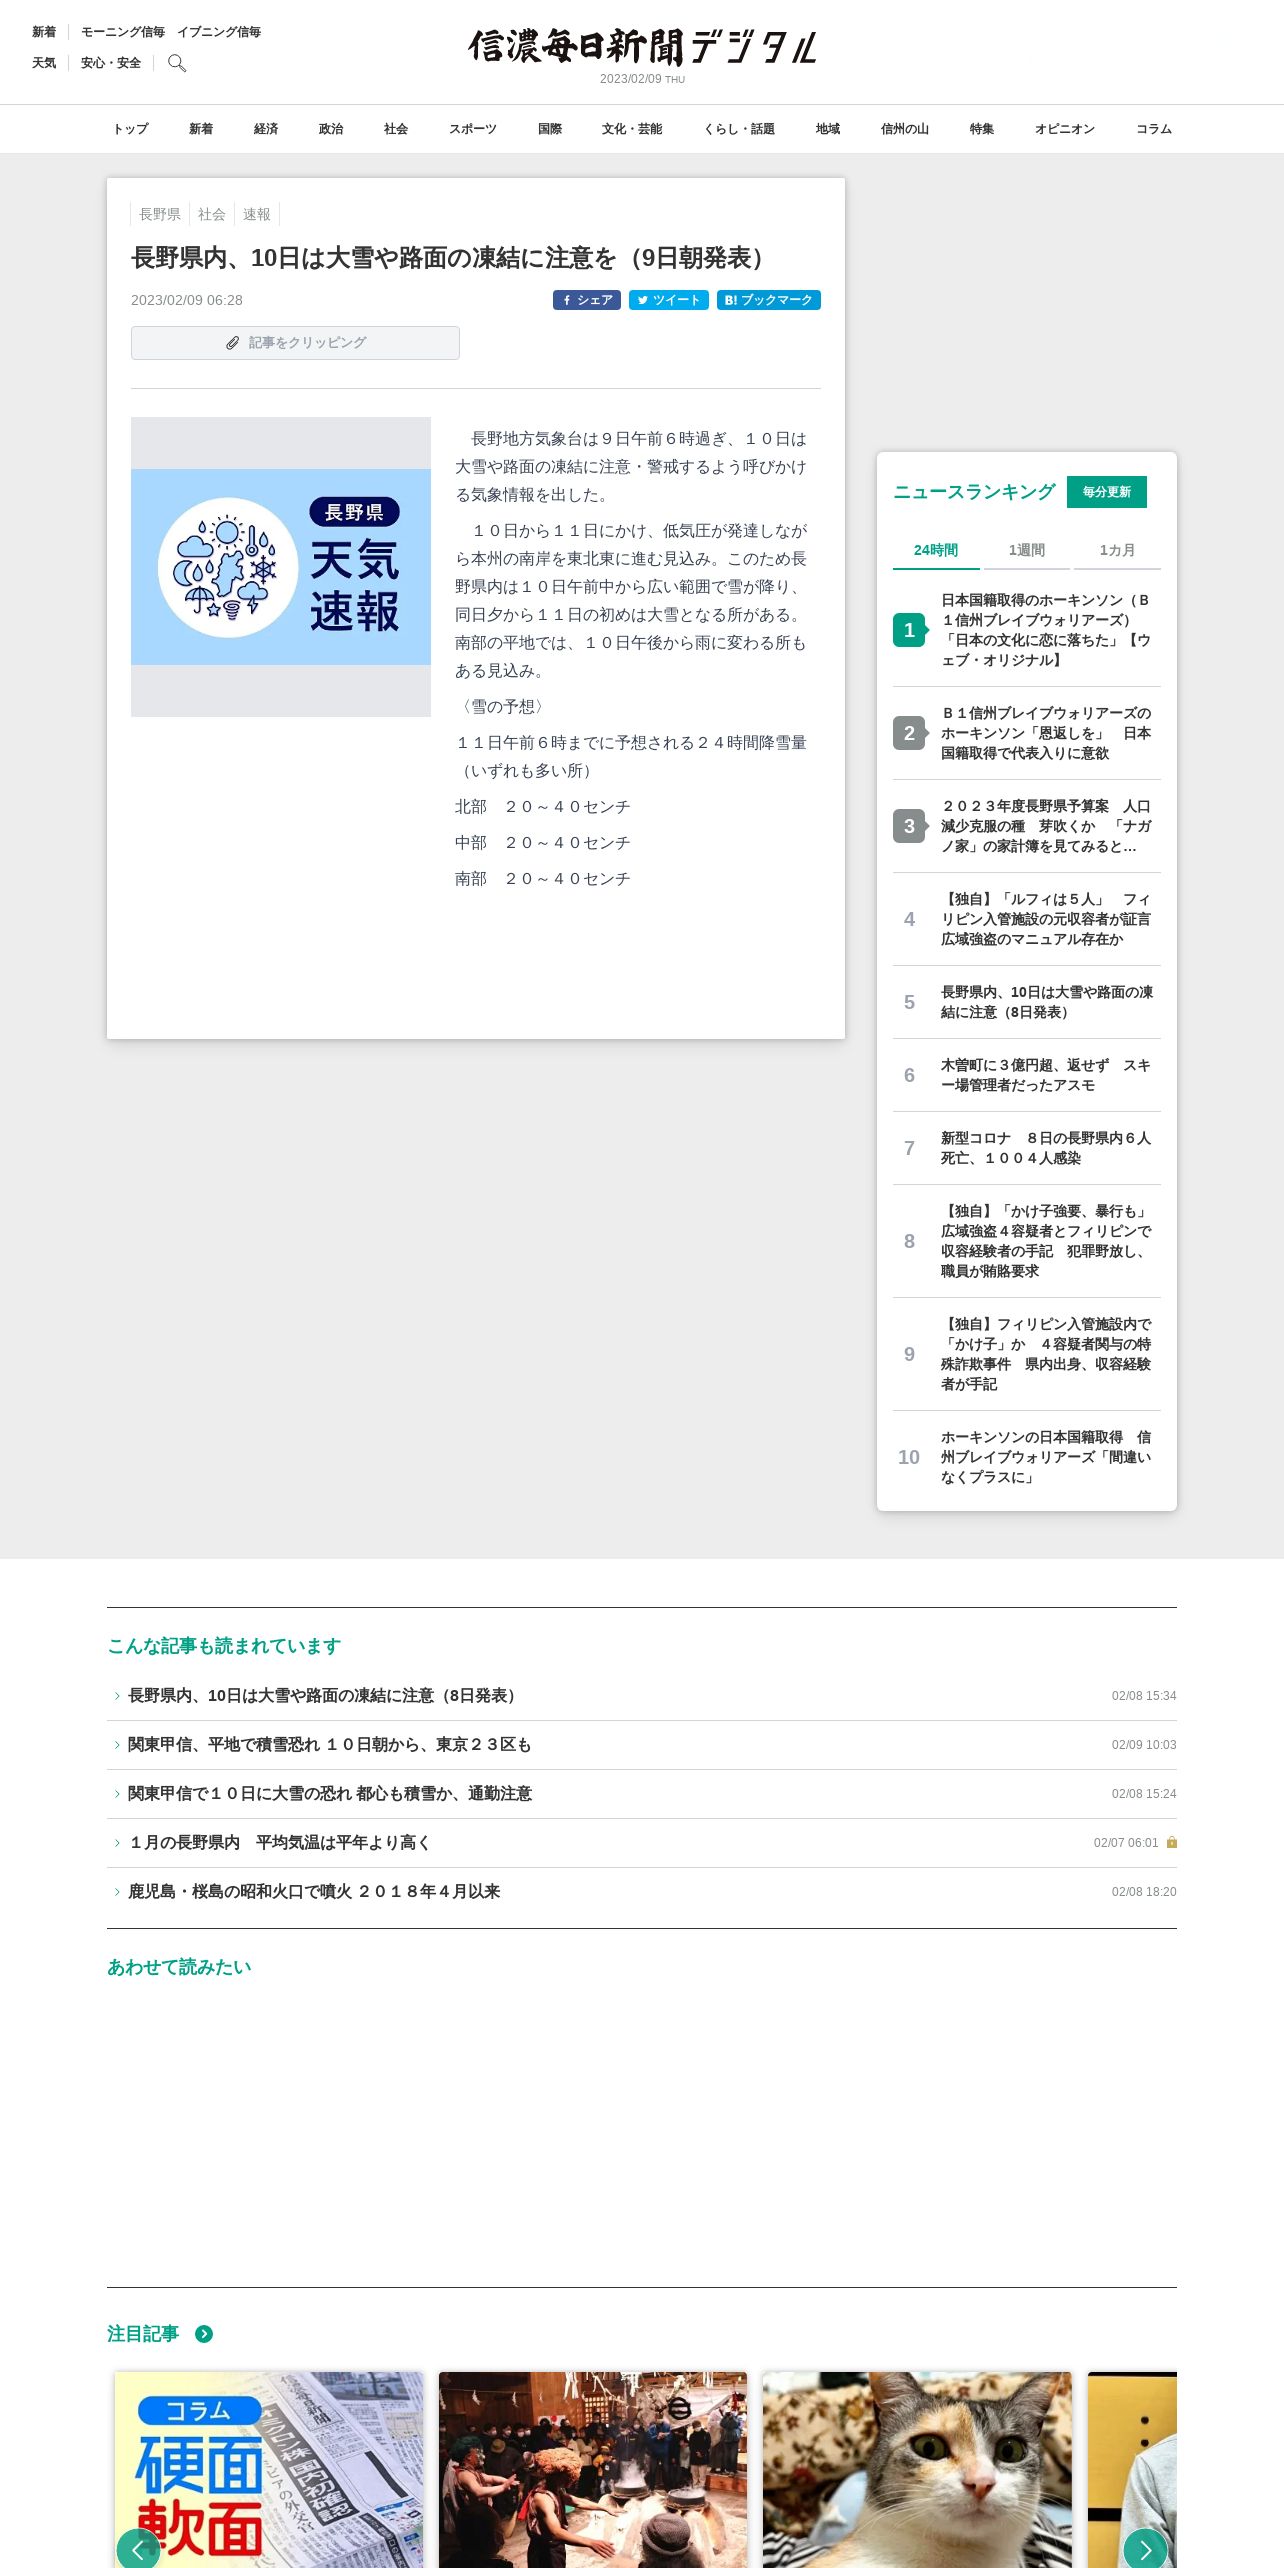Open ranking 10 間違いなくプラスに article
The image size is (1284, 2568).
click(1027, 1457)
